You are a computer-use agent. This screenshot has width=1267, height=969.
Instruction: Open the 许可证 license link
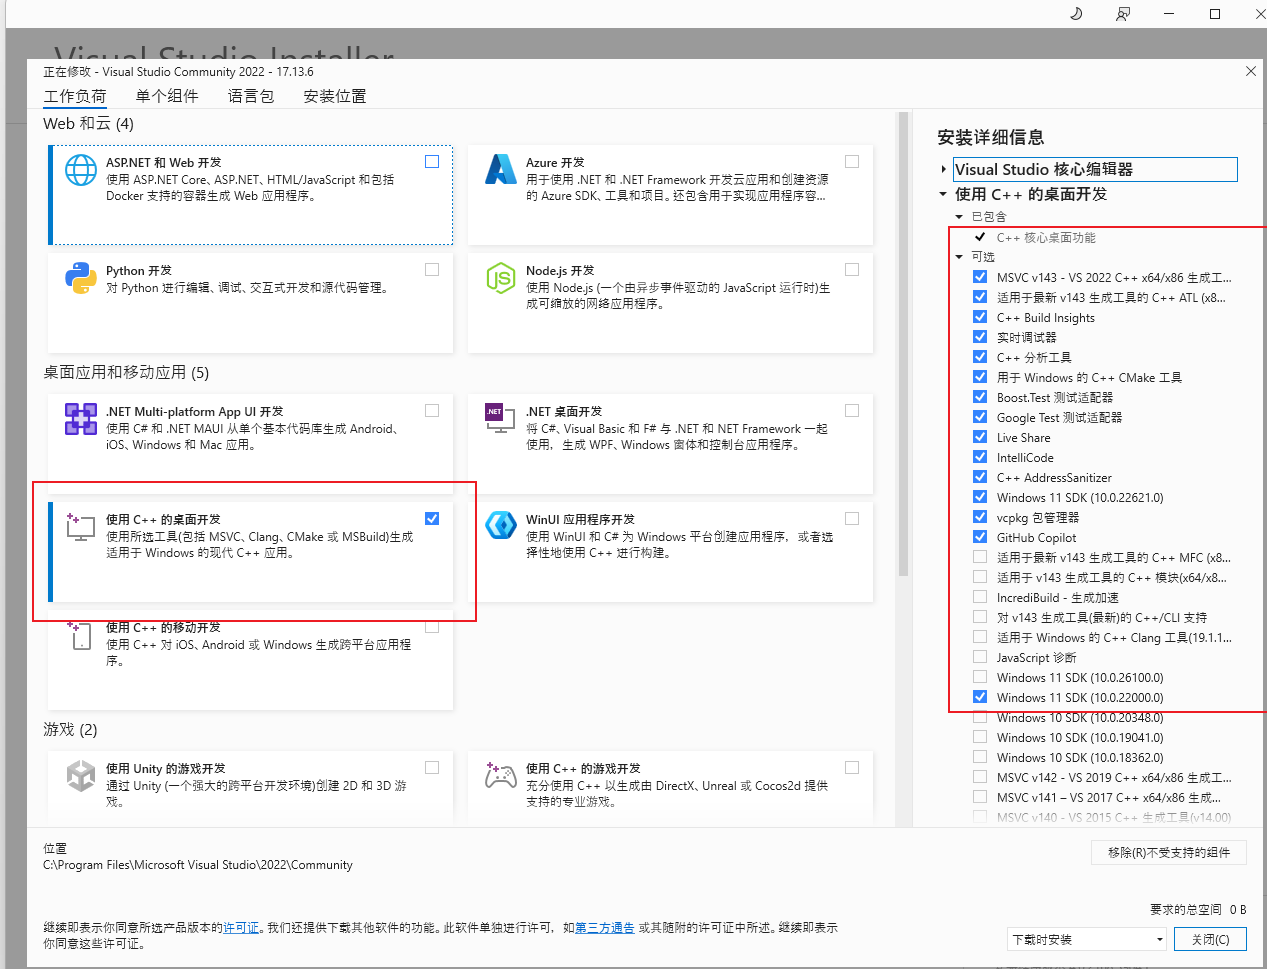241,928
